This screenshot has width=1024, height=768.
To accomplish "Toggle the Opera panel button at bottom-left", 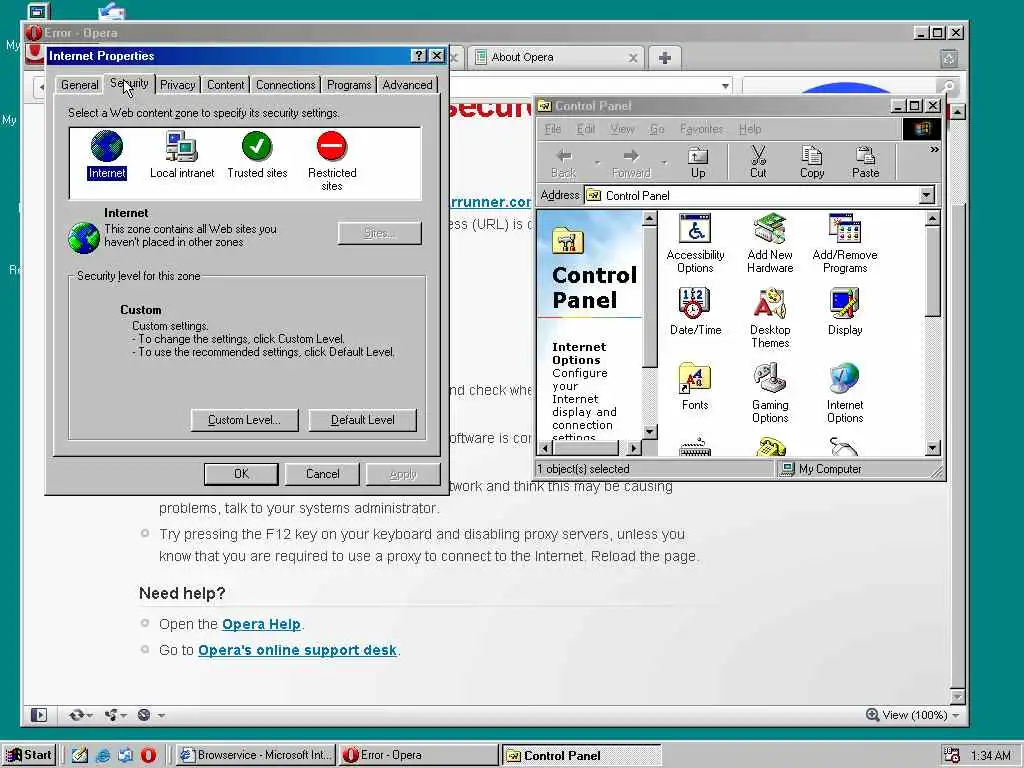I will tap(39, 715).
